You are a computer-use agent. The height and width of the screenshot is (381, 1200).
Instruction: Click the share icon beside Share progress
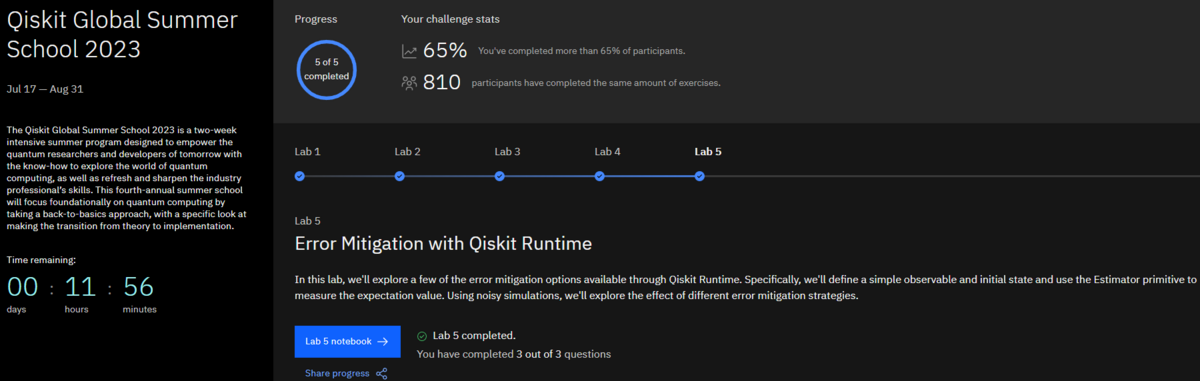[381, 373]
